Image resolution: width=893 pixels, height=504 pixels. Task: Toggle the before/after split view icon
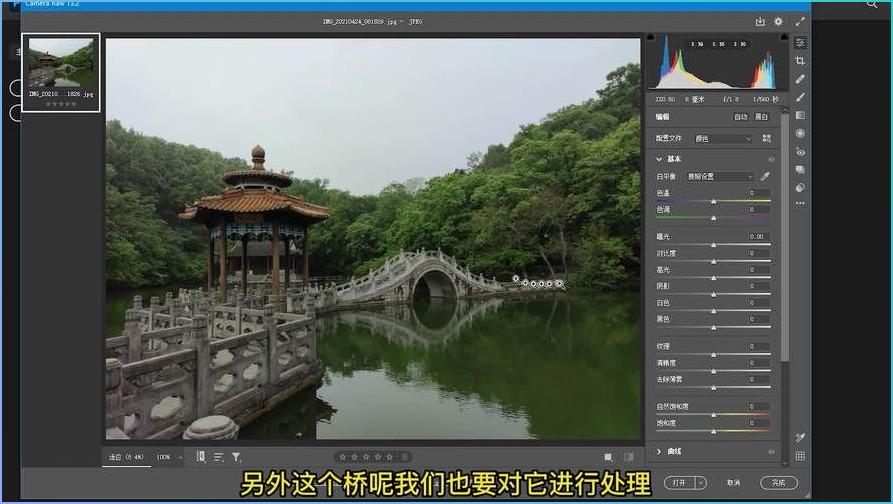pyautogui.click(x=629, y=457)
